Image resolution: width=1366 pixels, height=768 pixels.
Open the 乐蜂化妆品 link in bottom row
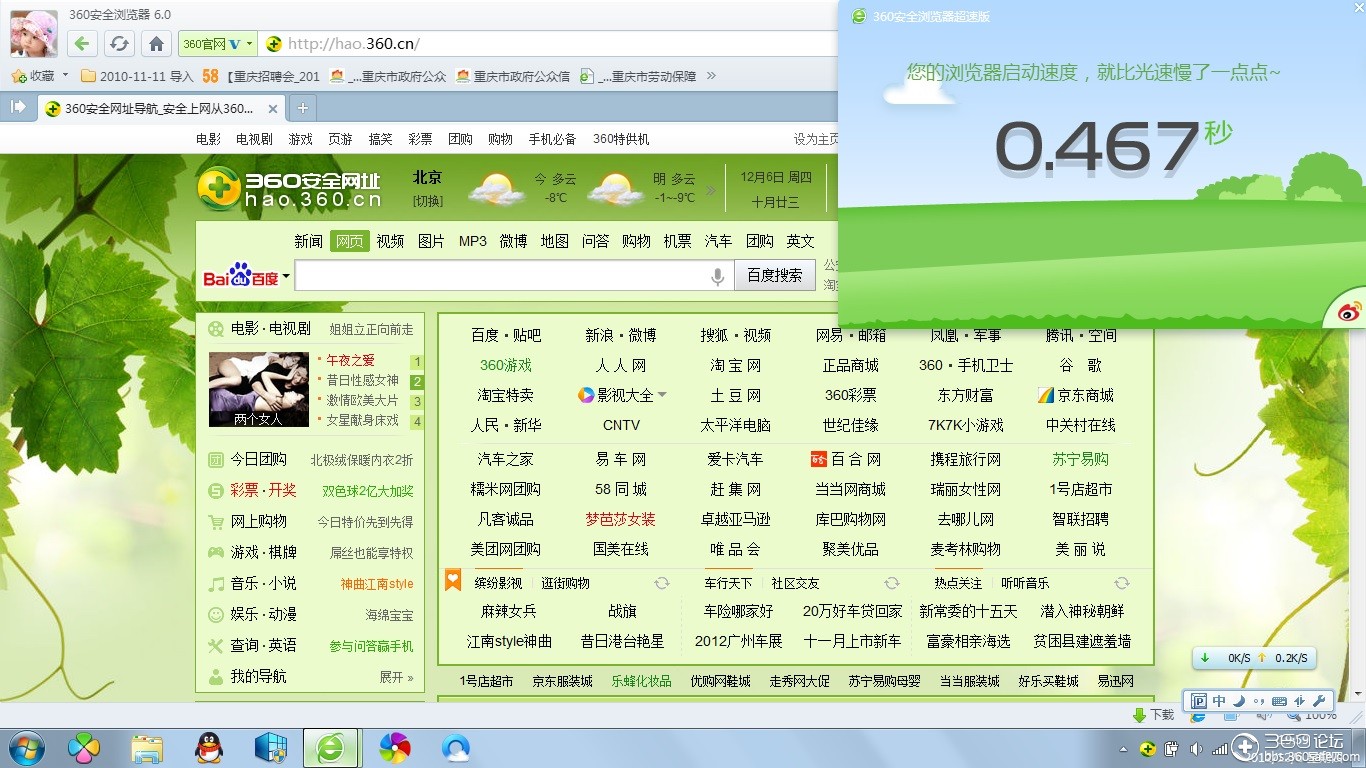coord(641,681)
